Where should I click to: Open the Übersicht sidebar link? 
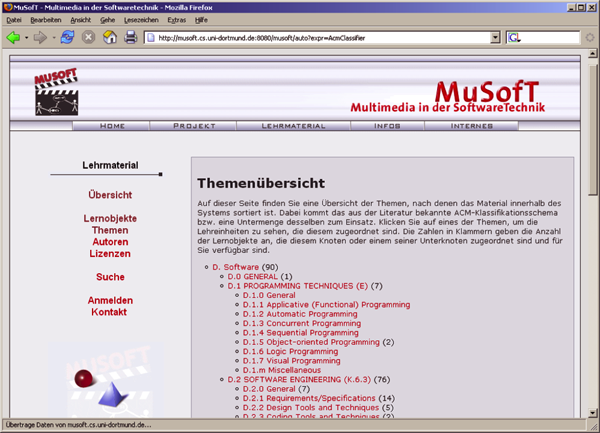pyautogui.click(x=110, y=195)
